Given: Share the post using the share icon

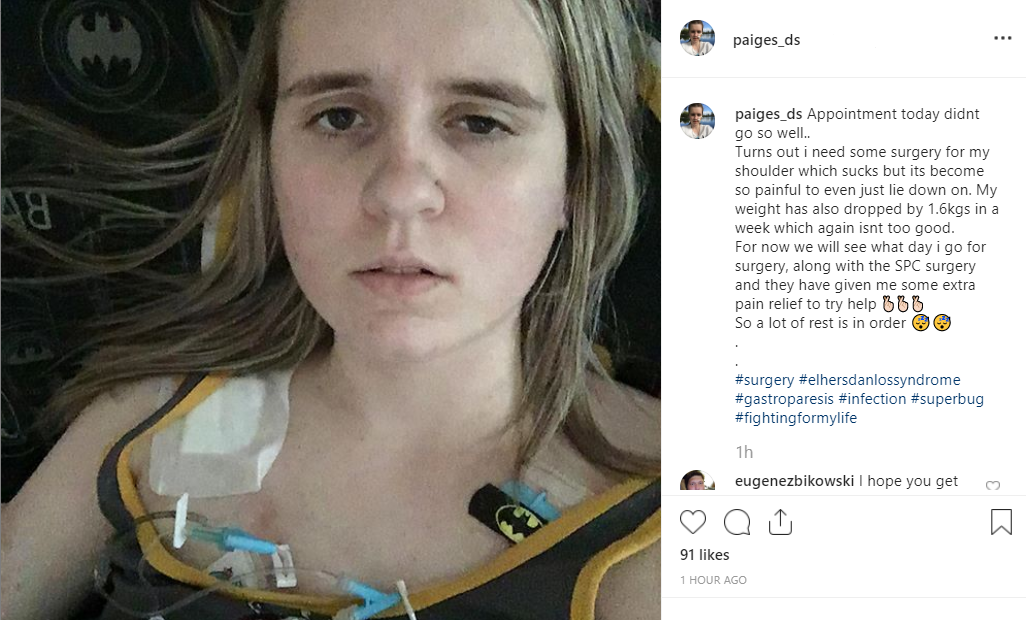Looking at the screenshot, I should (x=780, y=521).
